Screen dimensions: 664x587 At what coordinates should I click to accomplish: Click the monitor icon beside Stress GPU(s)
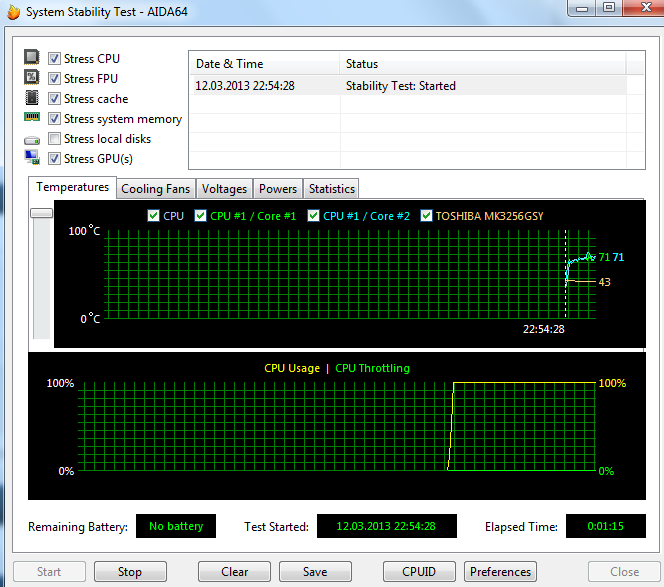coord(32,158)
